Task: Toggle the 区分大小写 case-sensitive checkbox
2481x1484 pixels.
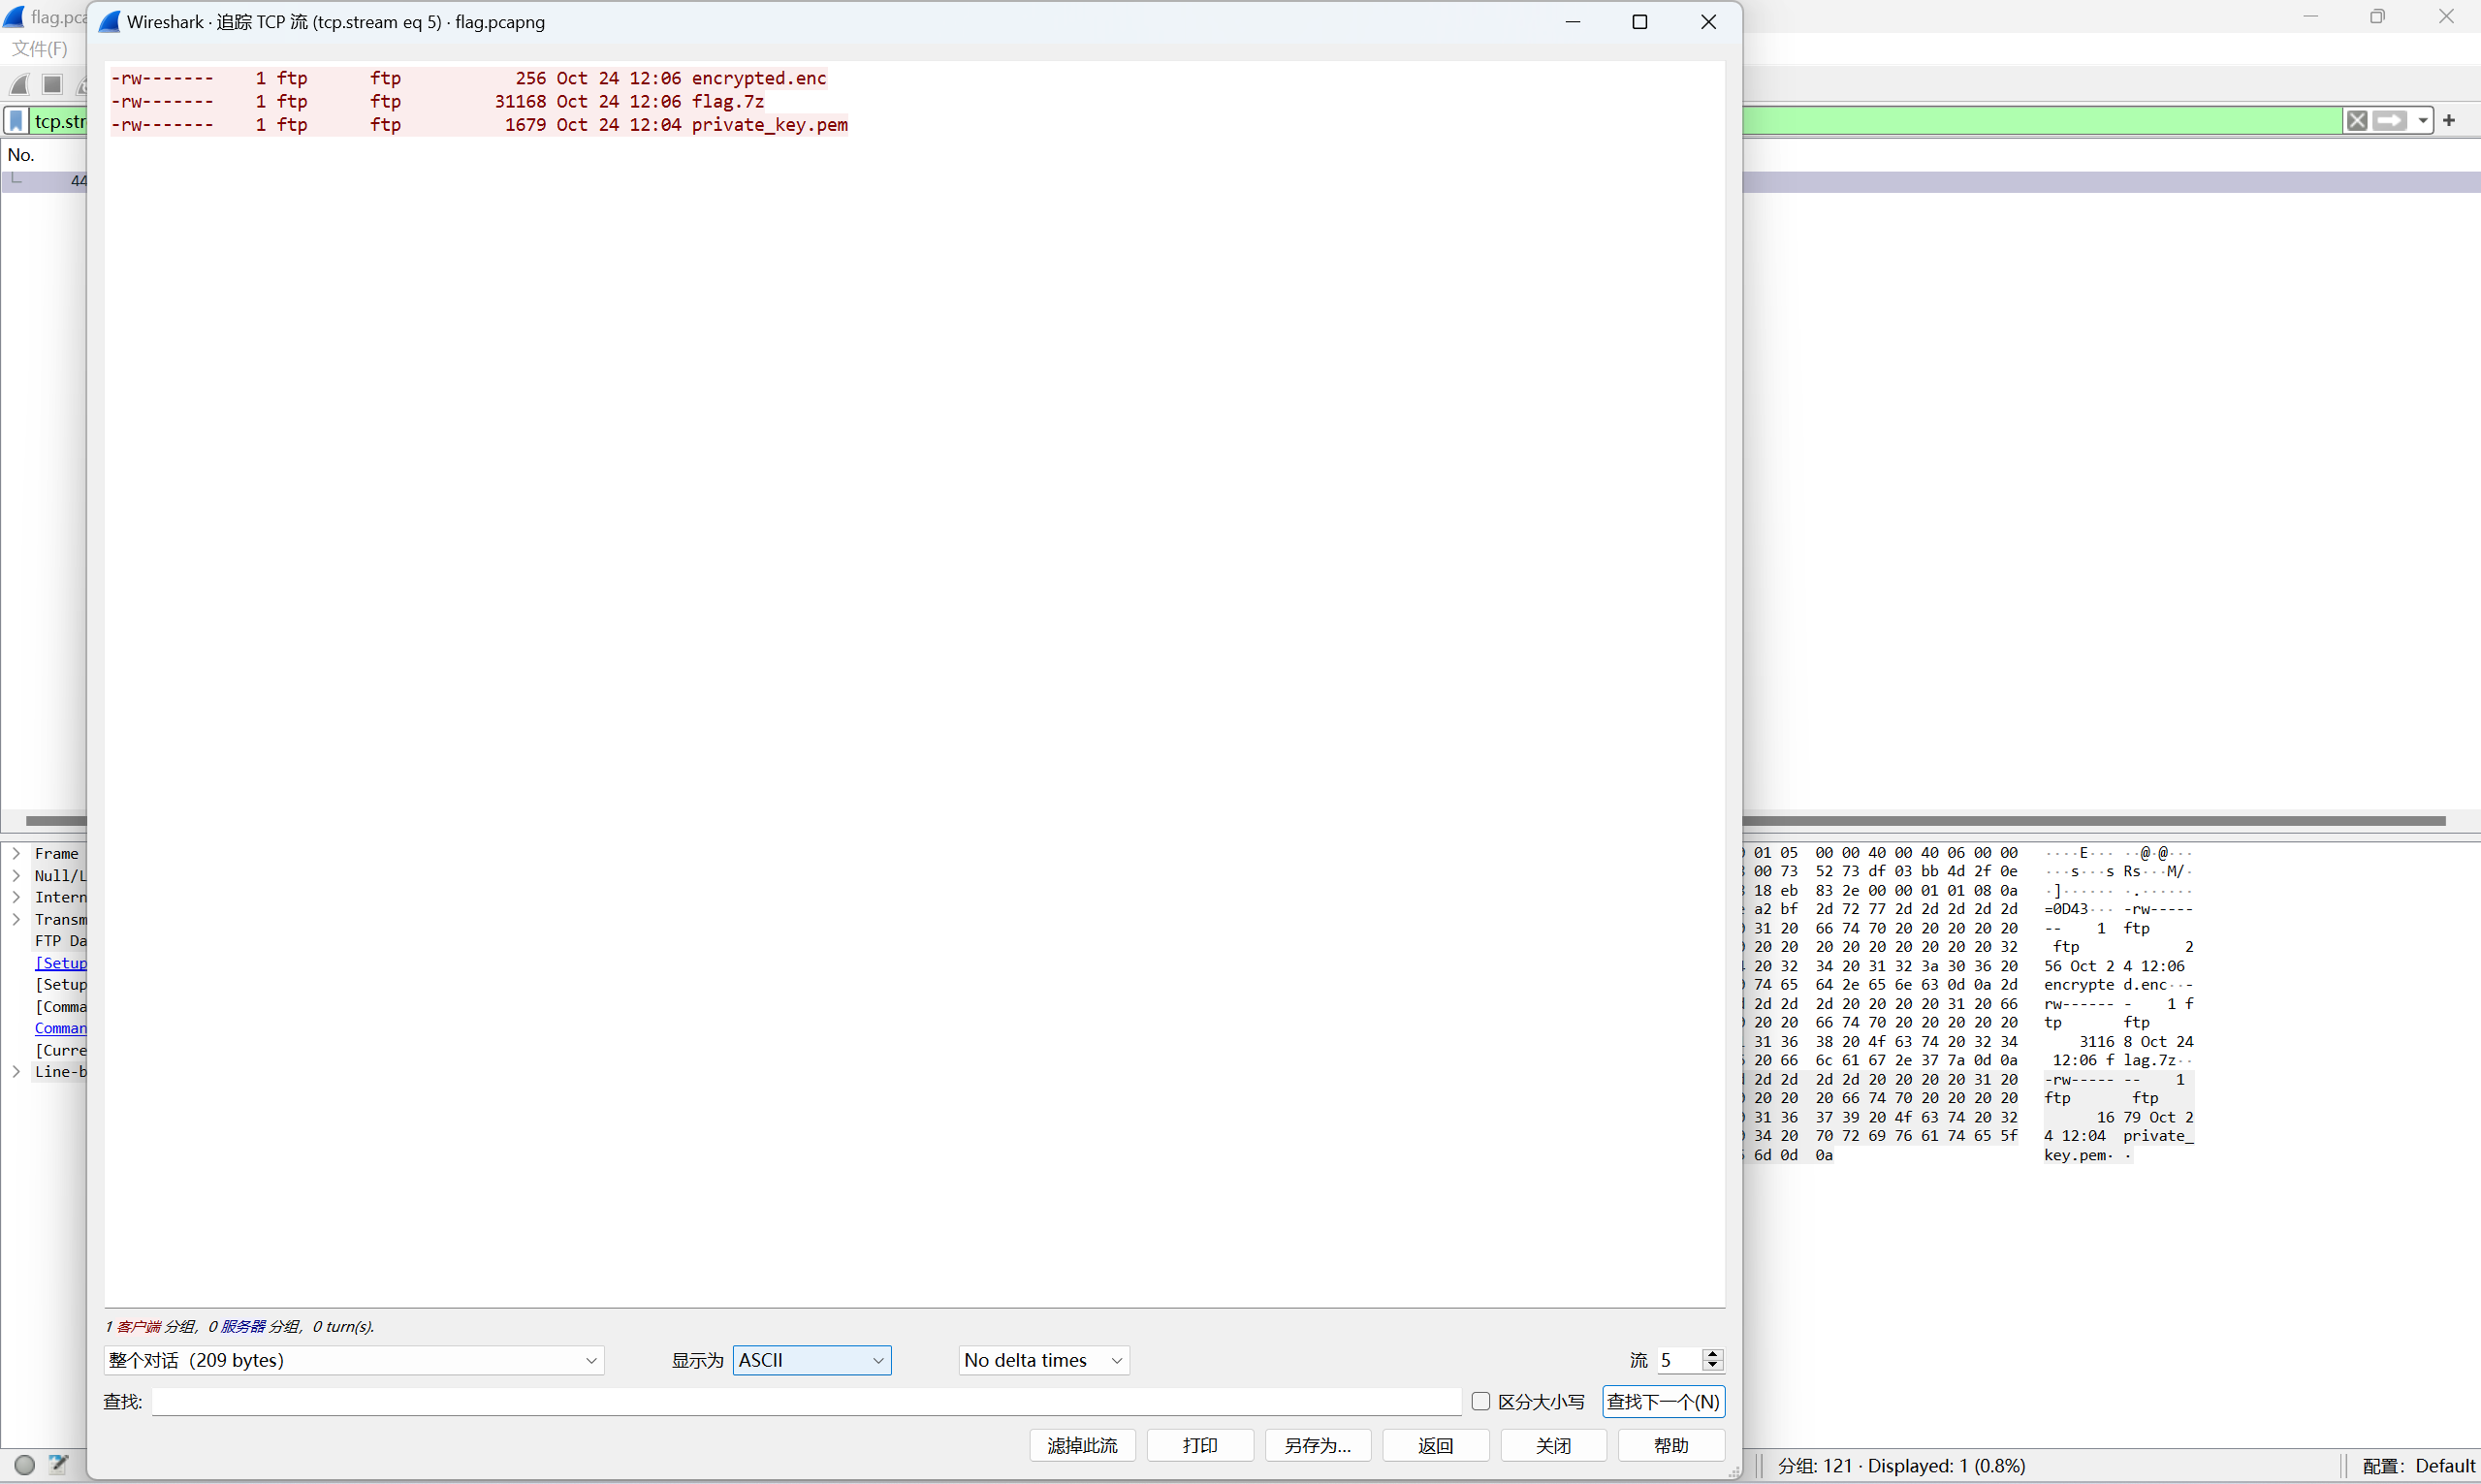Action: (x=1481, y=1401)
